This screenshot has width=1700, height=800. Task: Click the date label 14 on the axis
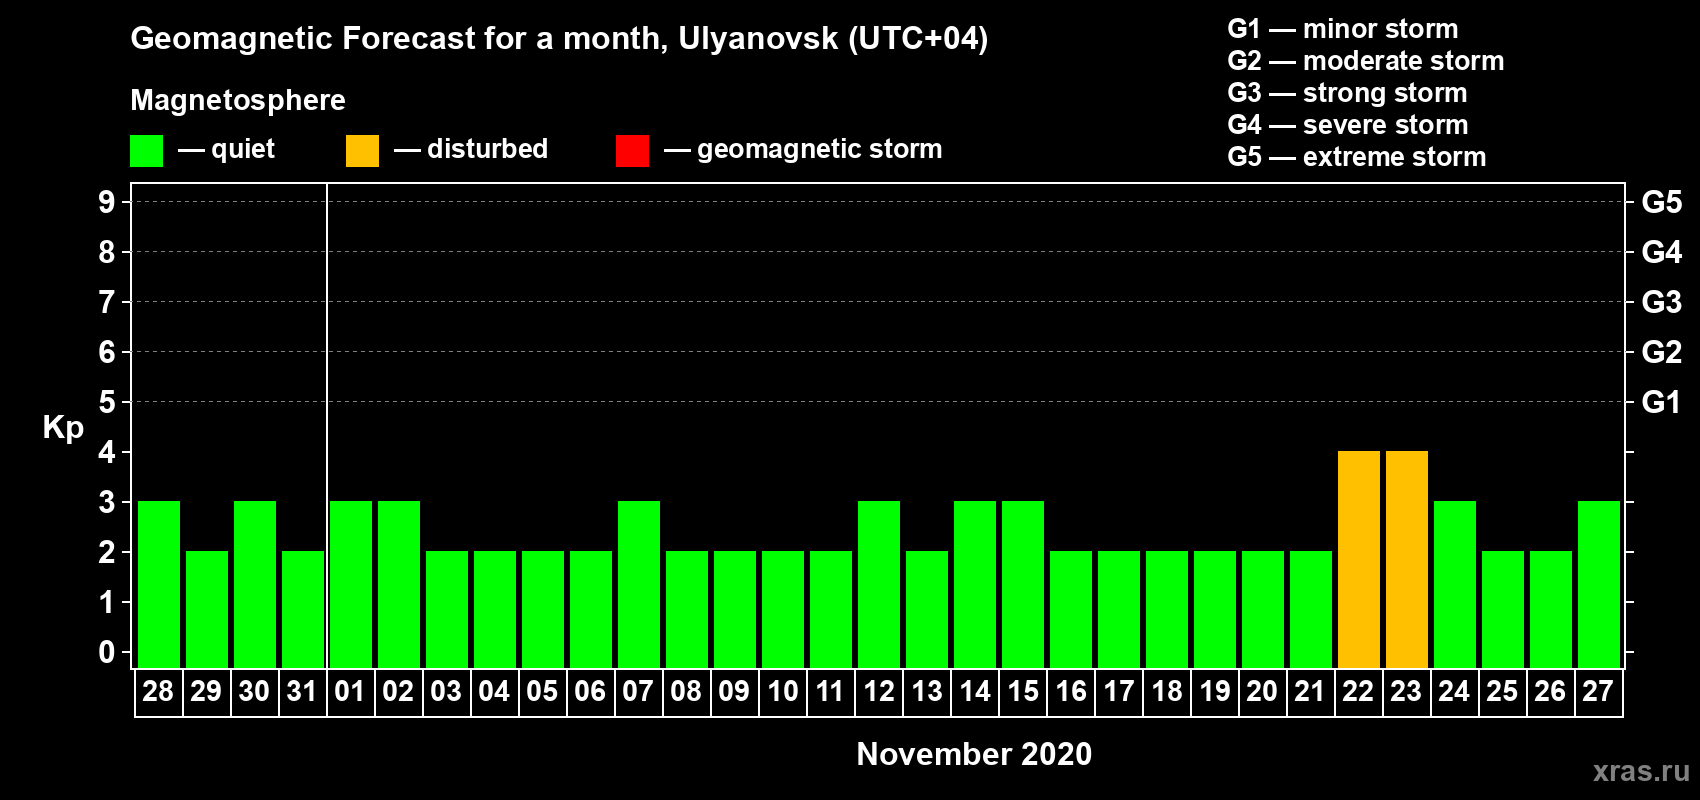click(x=975, y=691)
